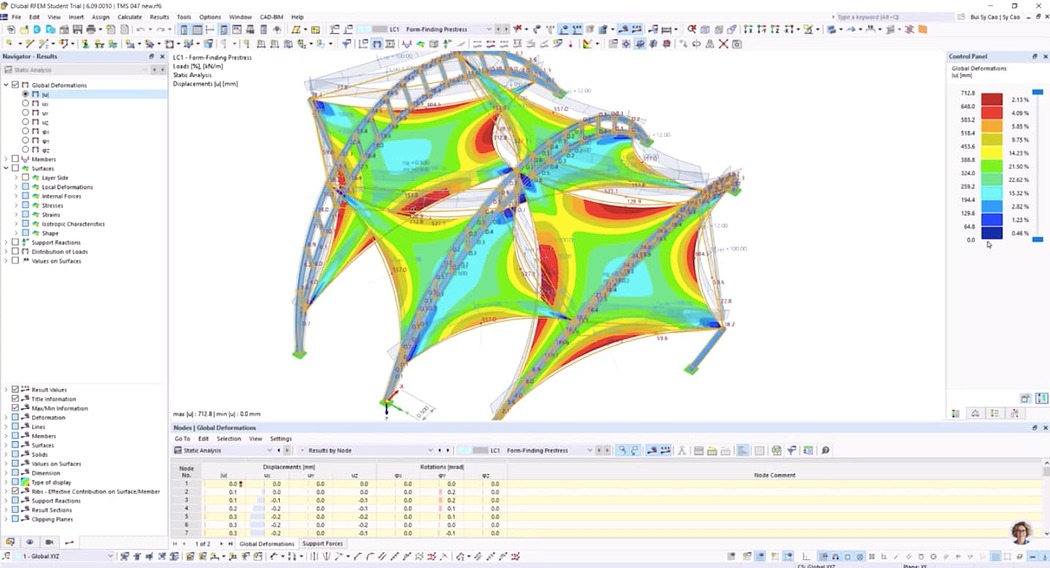The image size is (1050, 568).
Task: Click the funnel filter icon in second toolbar
Action: pos(346,44)
